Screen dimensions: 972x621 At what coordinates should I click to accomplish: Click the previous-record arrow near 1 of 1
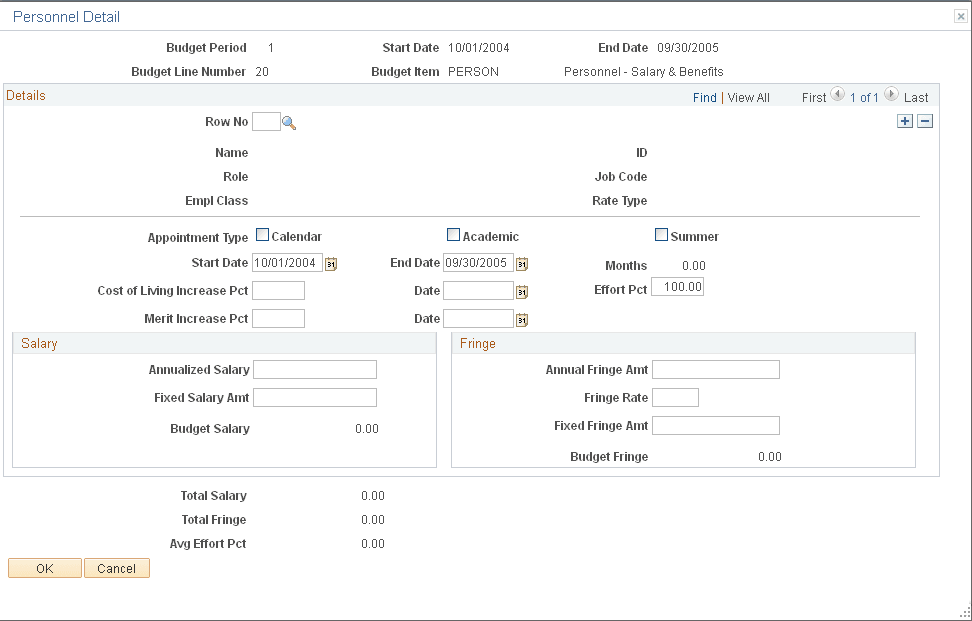(836, 95)
